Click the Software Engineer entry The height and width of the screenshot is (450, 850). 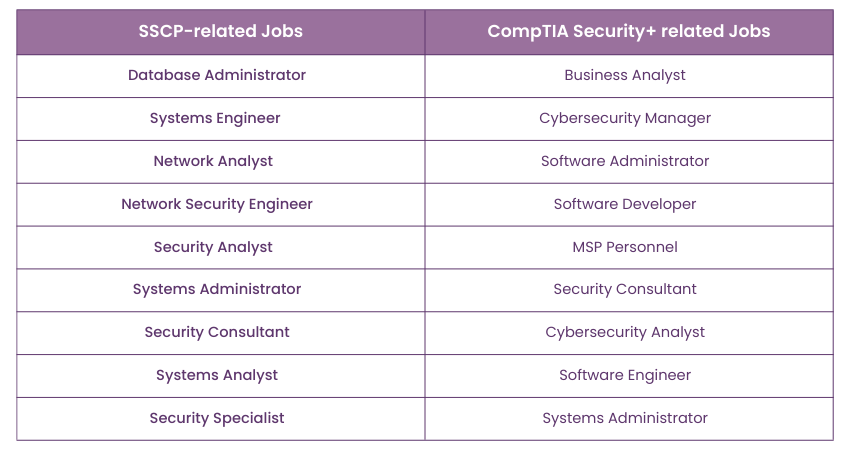625,375
